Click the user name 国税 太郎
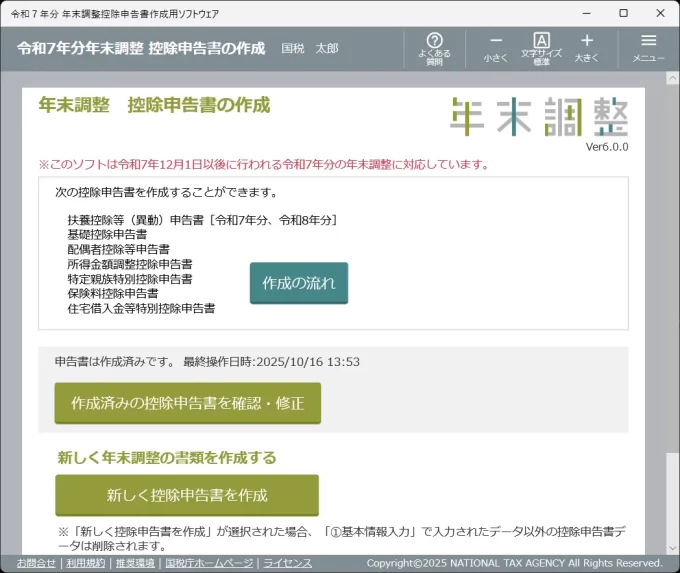 [x=309, y=48]
